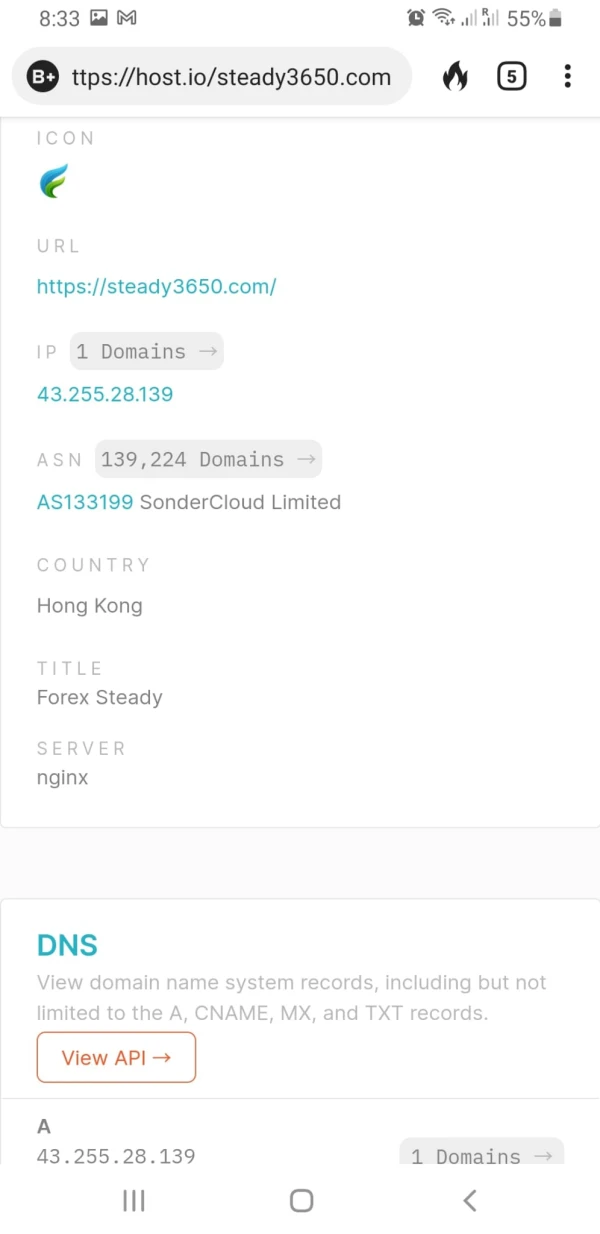Open the browser three-dot menu
This screenshot has width=600, height=1234.
point(567,76)
